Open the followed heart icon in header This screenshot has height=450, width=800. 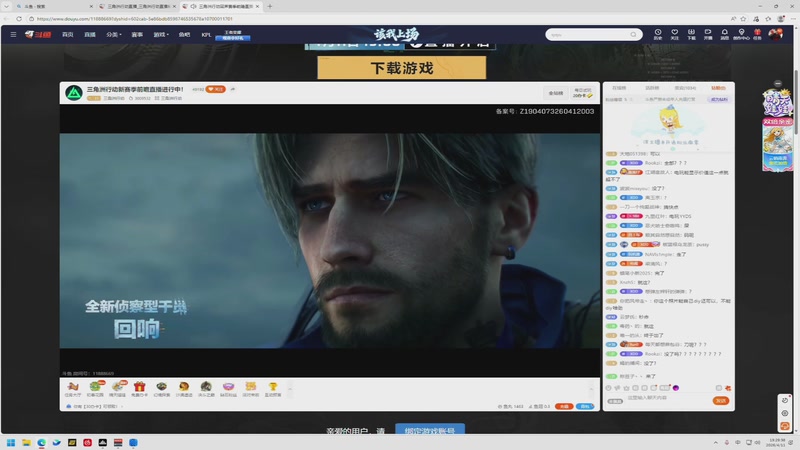click(x=674, y=34)
